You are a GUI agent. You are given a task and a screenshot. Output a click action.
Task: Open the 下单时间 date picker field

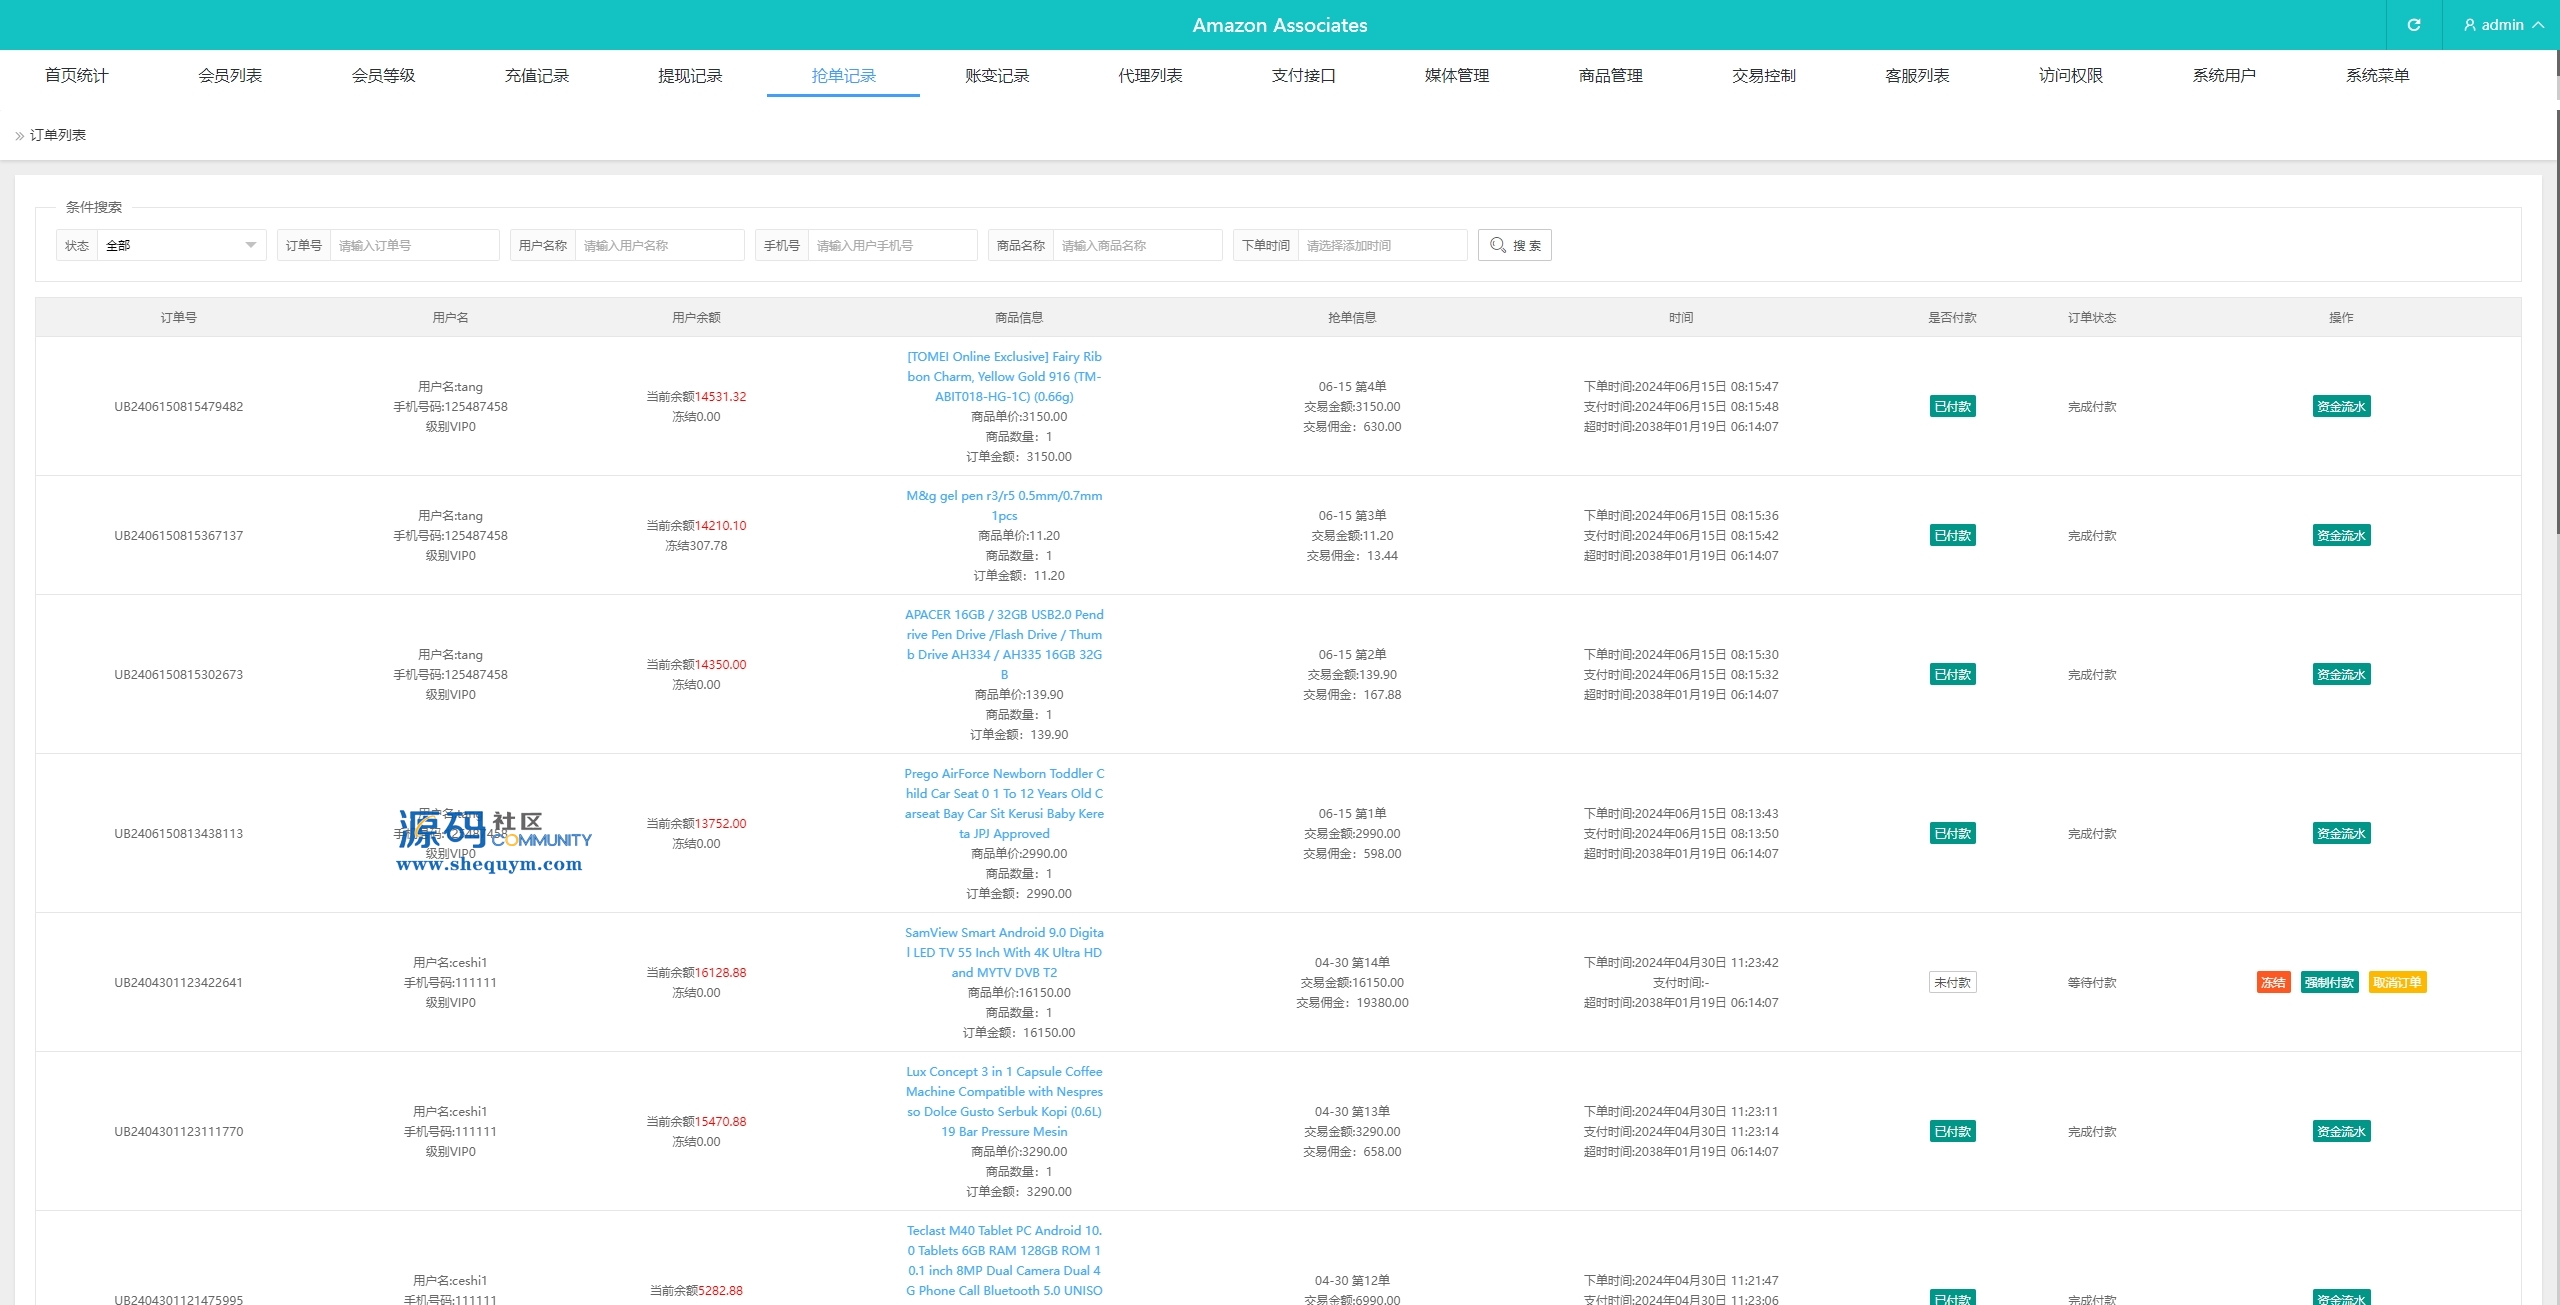1382,245
